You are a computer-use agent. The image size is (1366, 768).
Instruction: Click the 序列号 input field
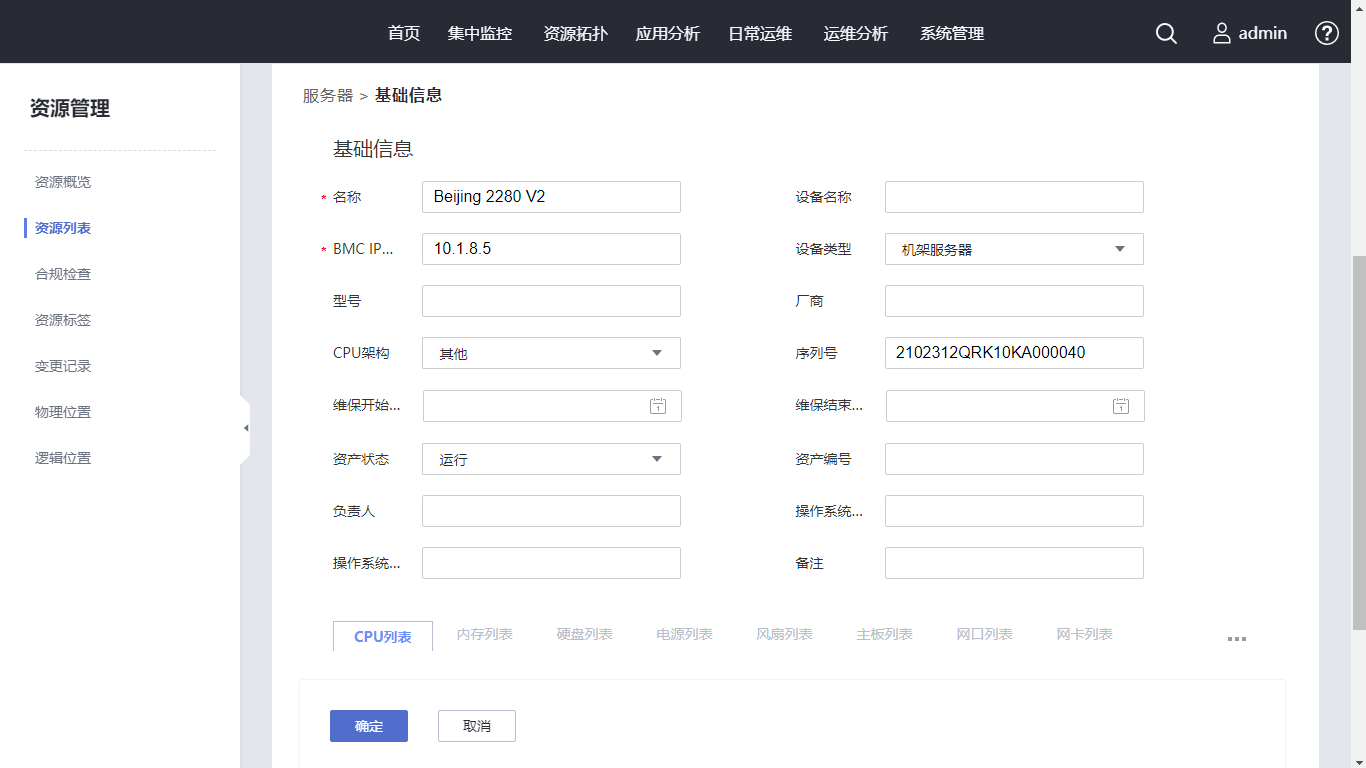(x=1014, y=353)
